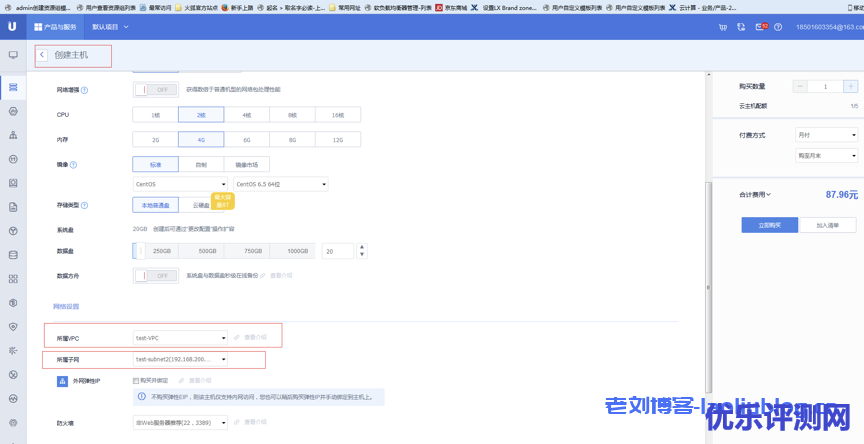
Task: Select 云硬盘 storage type
Action: coord(201,205)
